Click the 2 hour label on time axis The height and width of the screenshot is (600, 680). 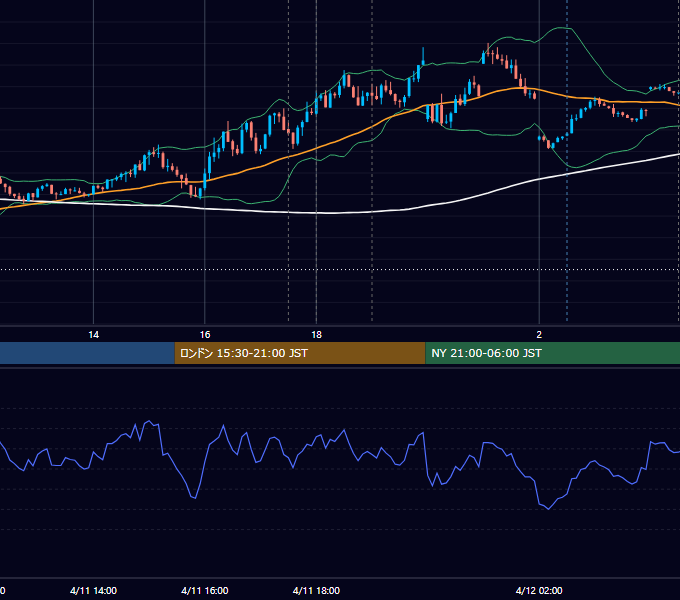tap(539, 335)
